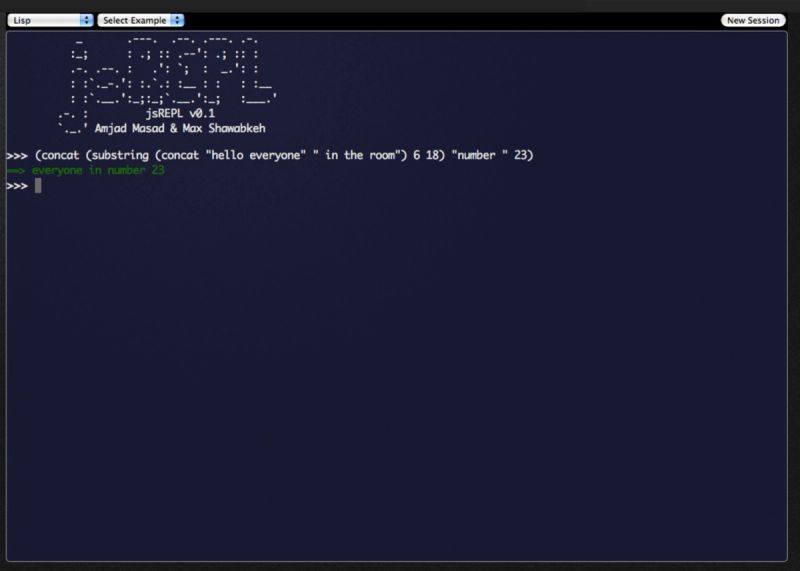Open the Lisp language dropdown
The height and width of the screenshot is (571, 800).
coord(50,20)
